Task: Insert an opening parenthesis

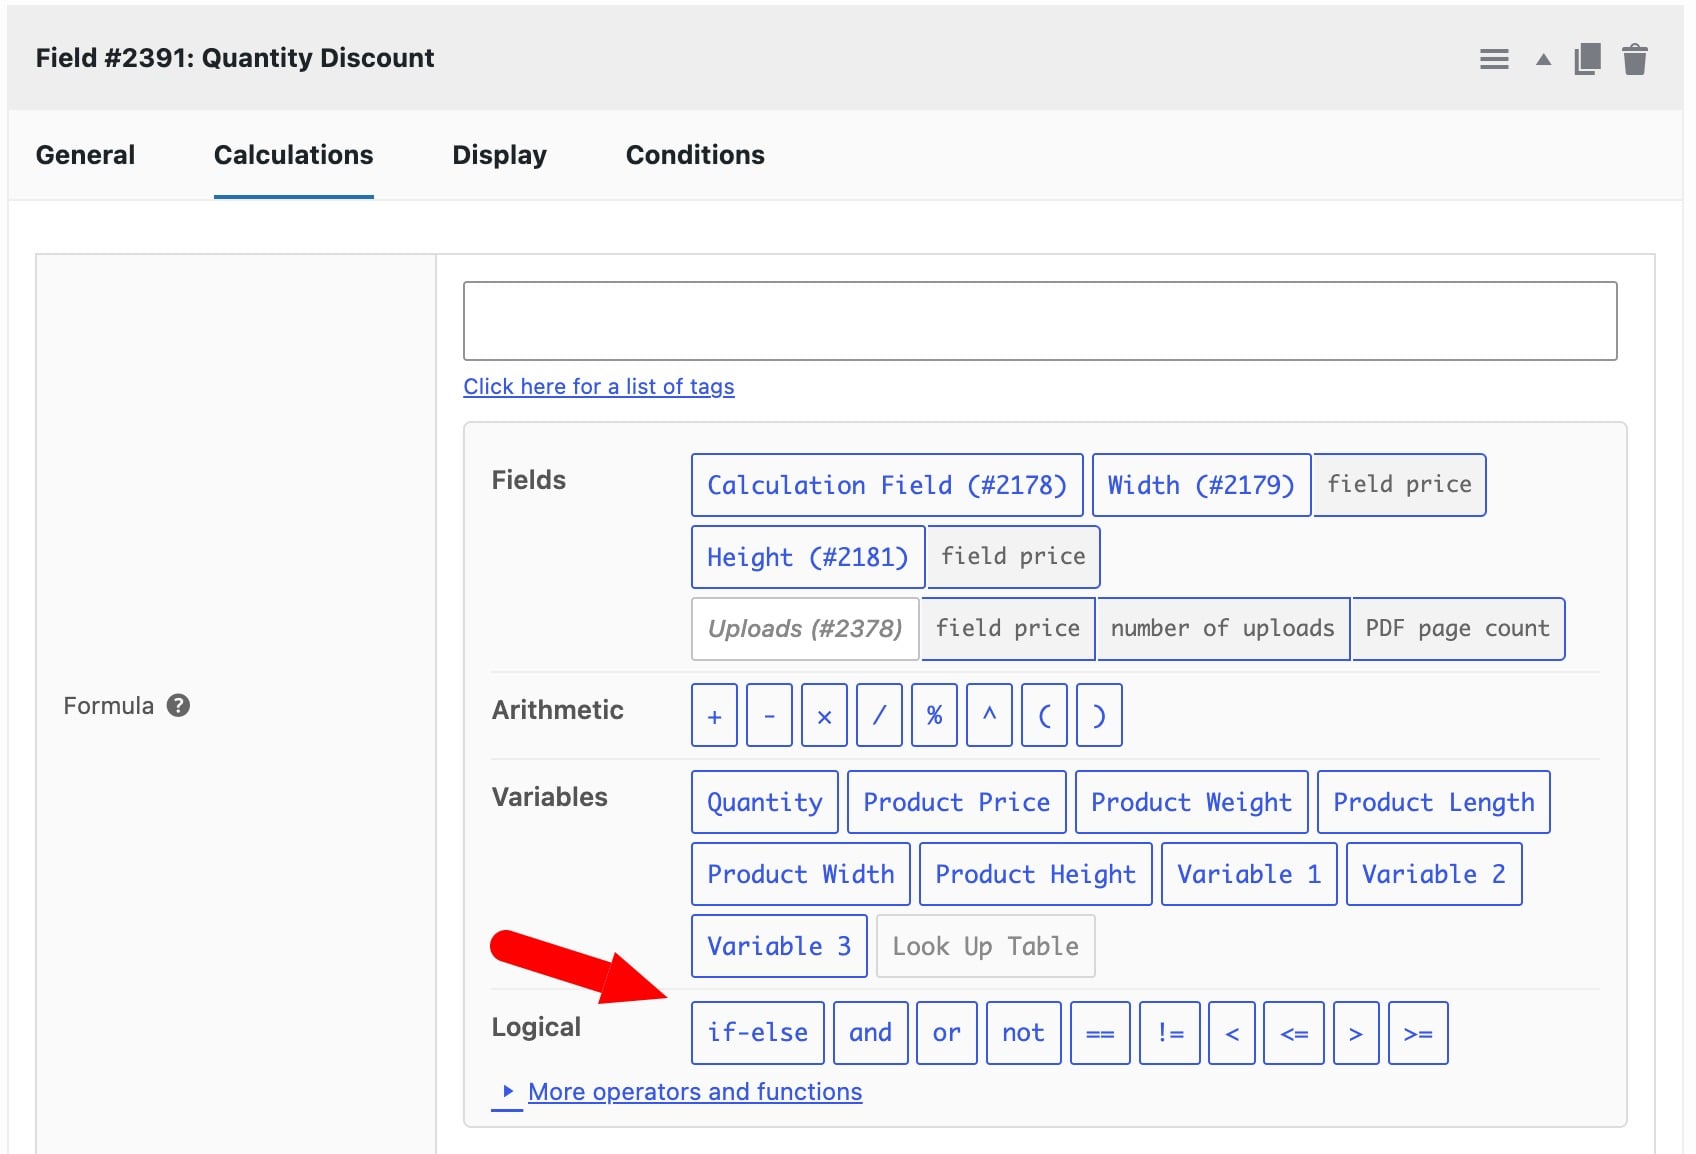Action: coord(1045,715)
